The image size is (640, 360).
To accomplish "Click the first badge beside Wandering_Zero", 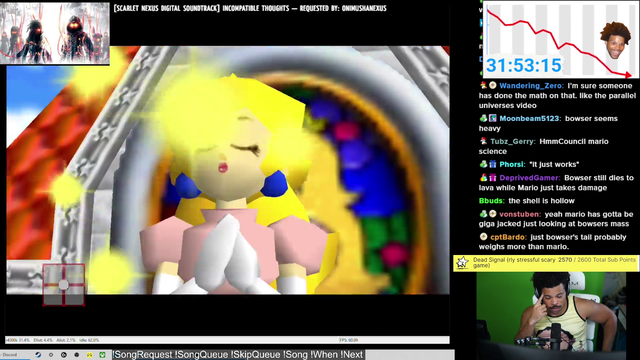I will pyautogui.click(x=484, y=85).
